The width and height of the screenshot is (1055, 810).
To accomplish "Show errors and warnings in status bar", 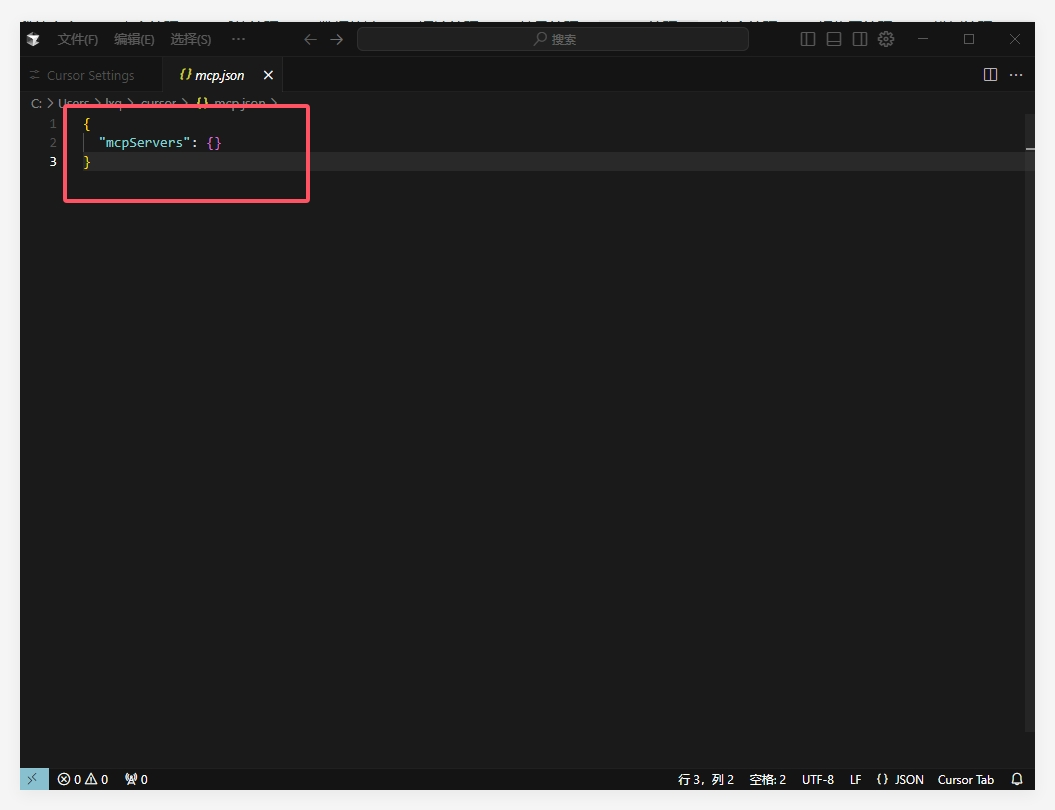I will [83, 779].
